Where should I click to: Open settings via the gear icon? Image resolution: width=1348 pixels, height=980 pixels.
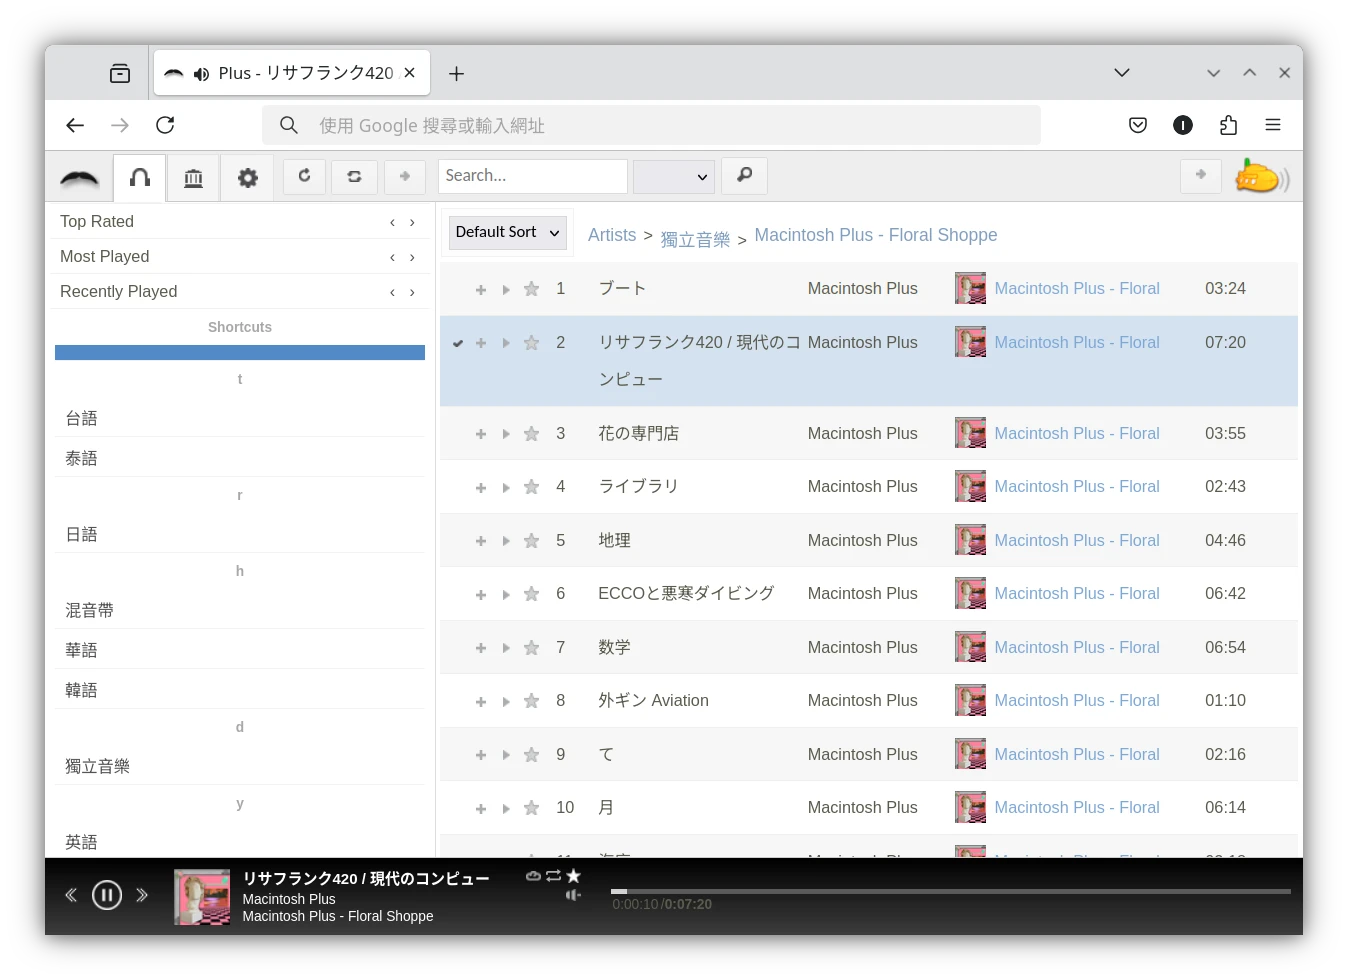click(x=247, y=176)
